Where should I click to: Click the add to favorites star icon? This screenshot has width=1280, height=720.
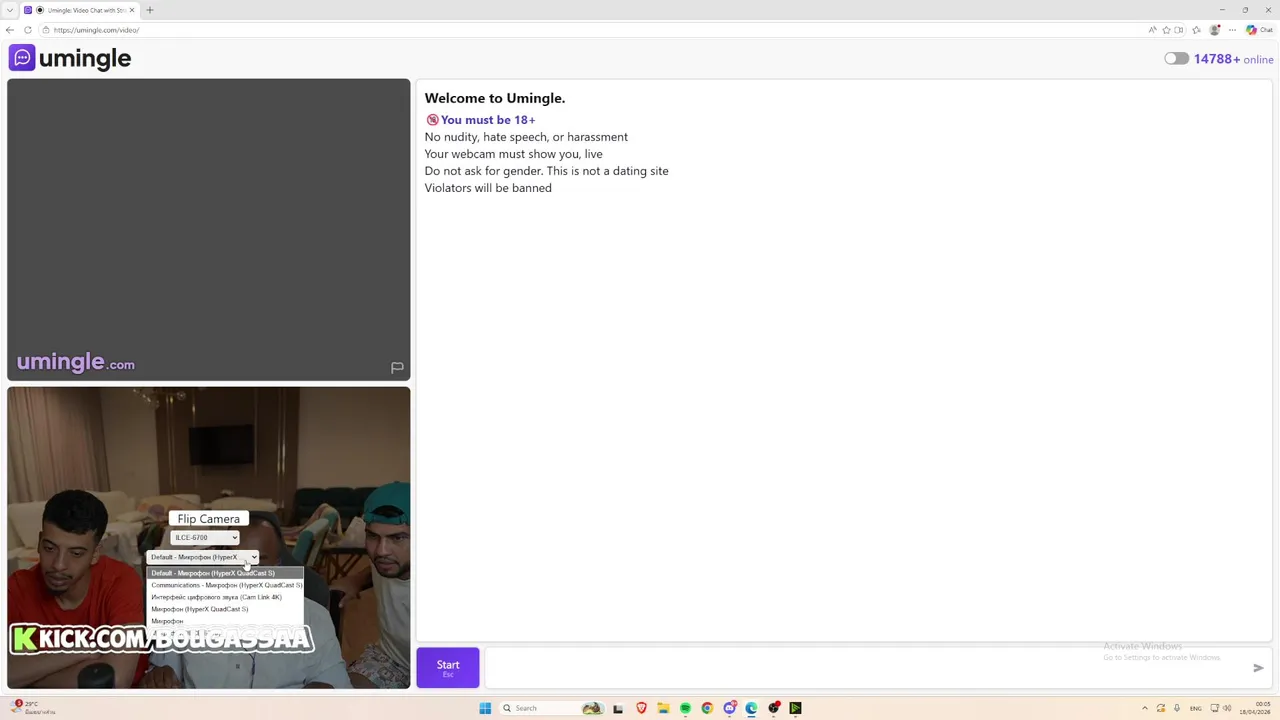click(x=1166, y=30)
